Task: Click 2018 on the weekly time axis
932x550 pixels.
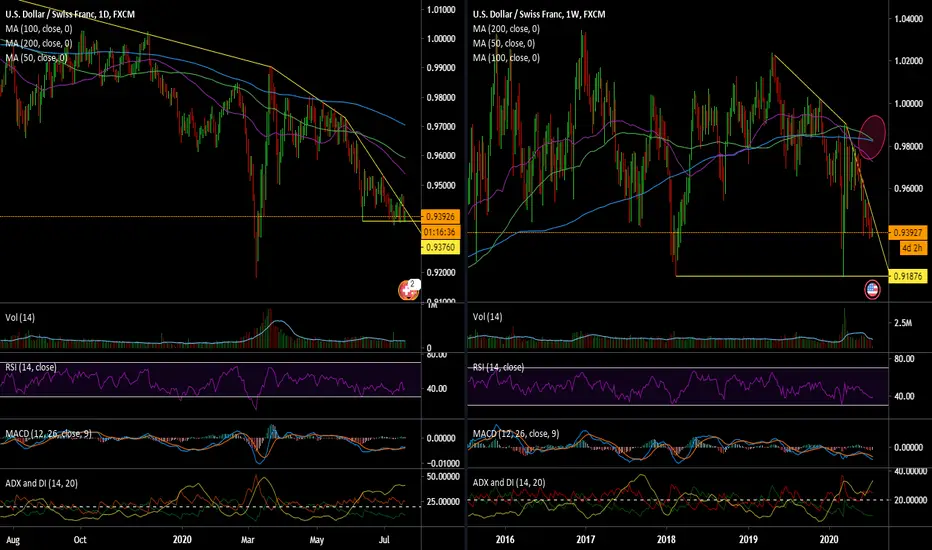Action: (x=666, y=540)
